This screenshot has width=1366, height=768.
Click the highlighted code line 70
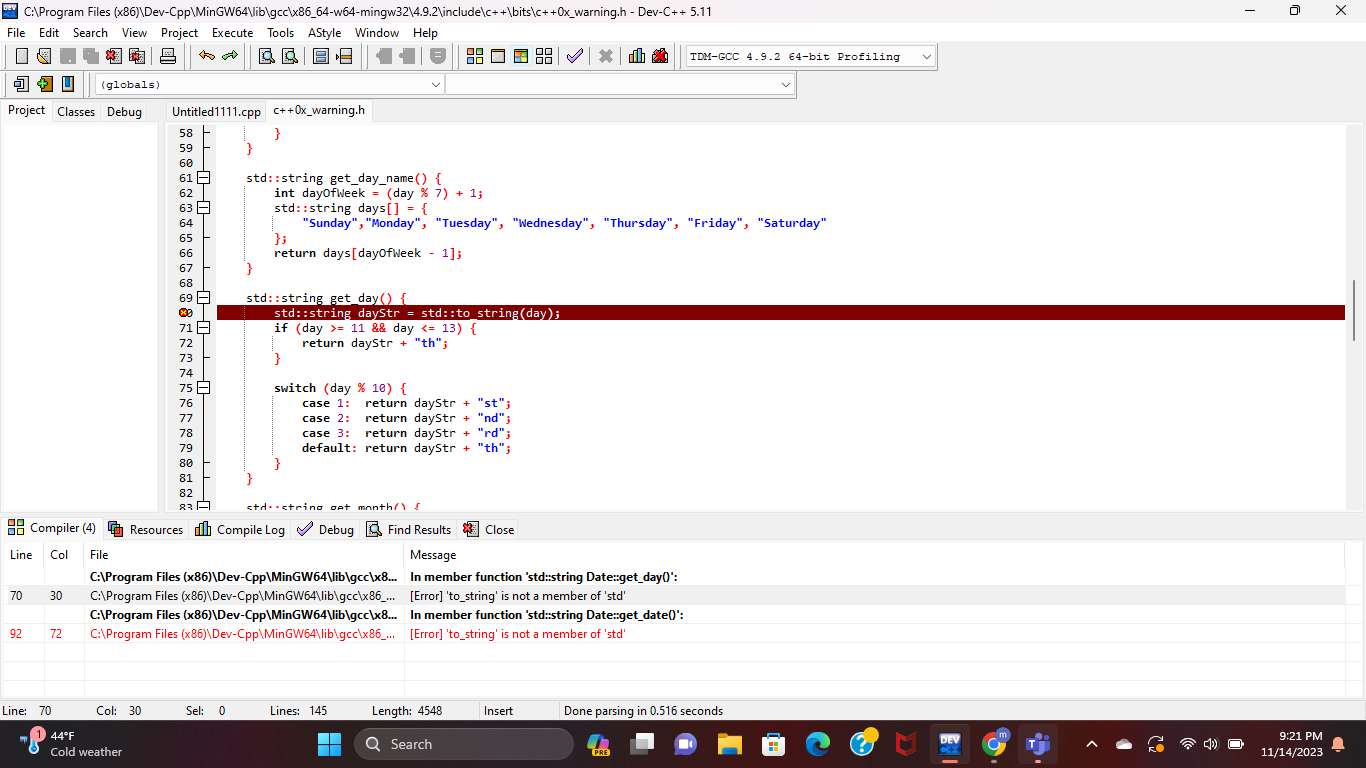[780, 313]
